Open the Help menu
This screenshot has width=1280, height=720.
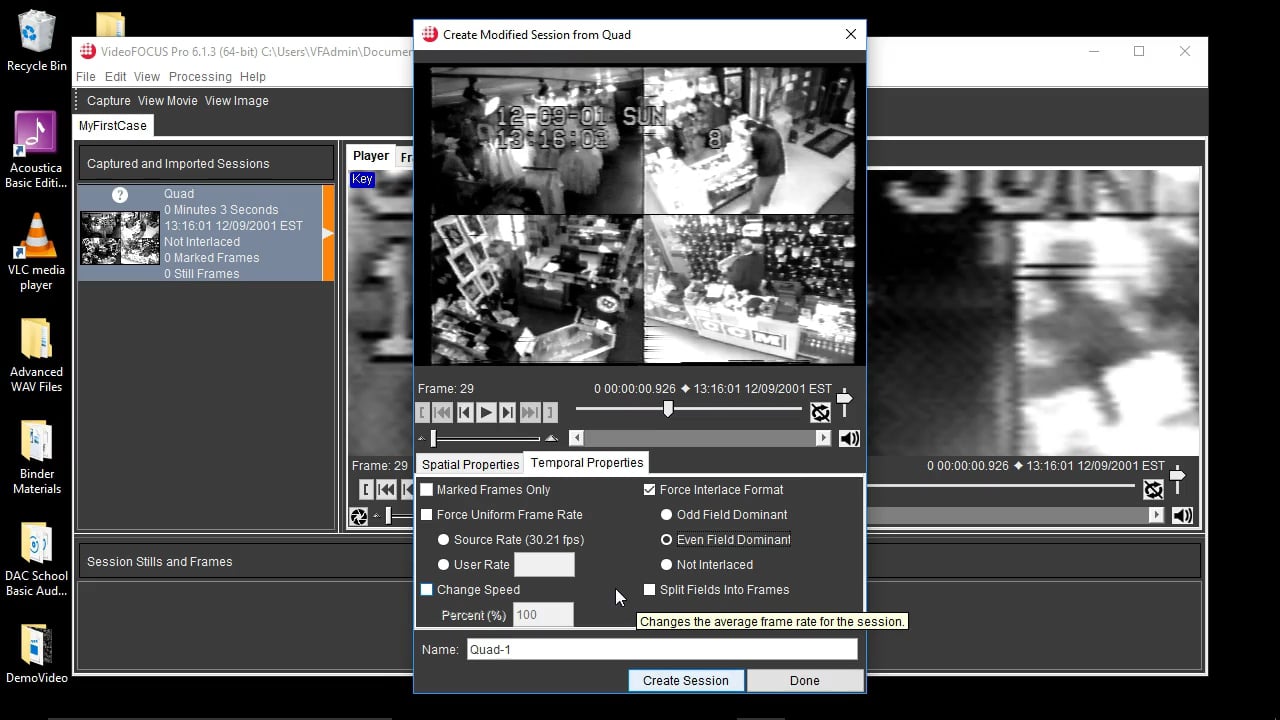(253, 77)
